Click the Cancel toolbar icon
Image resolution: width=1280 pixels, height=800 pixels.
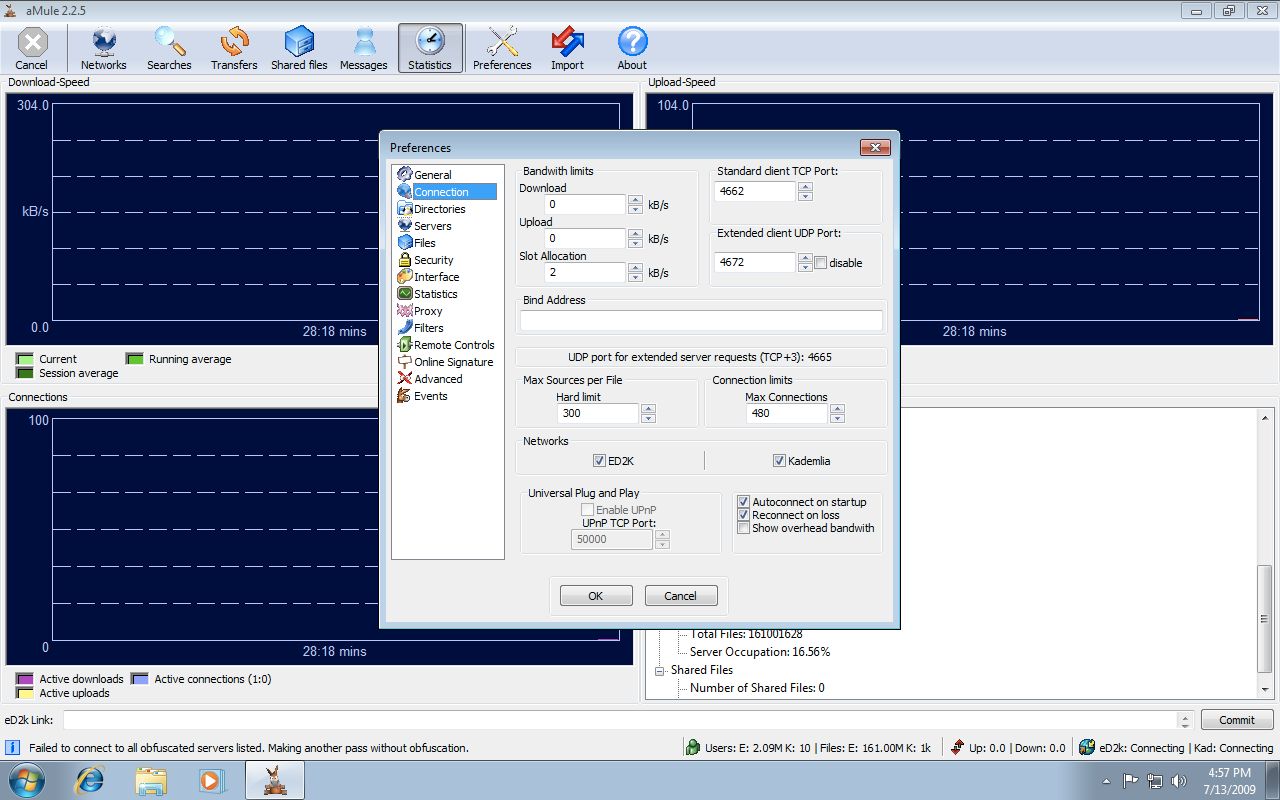point(32,48)
